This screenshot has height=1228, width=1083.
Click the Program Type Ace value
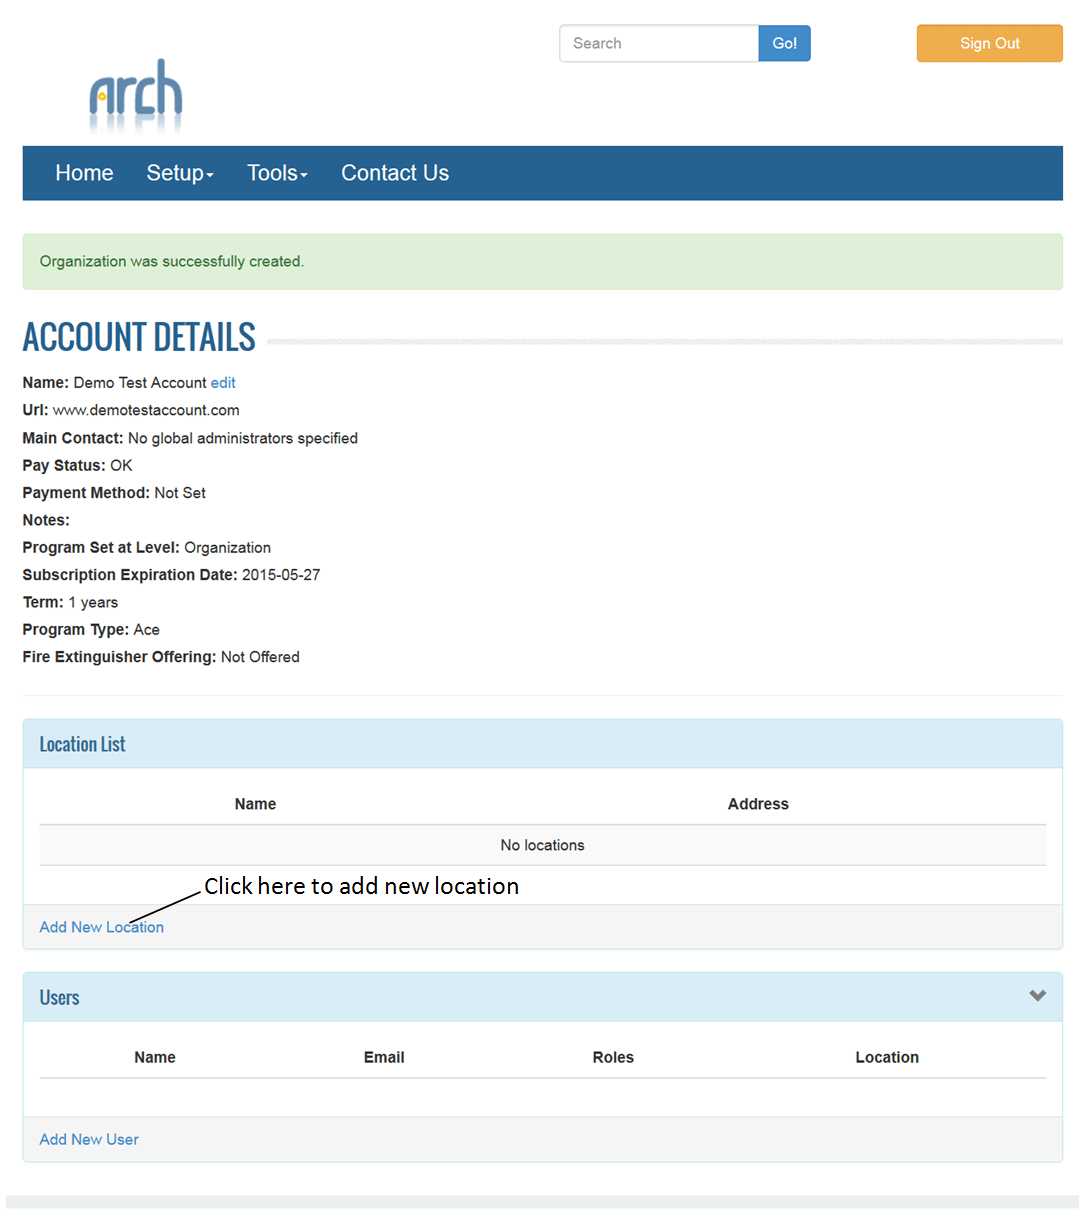(x=147, y=629)
